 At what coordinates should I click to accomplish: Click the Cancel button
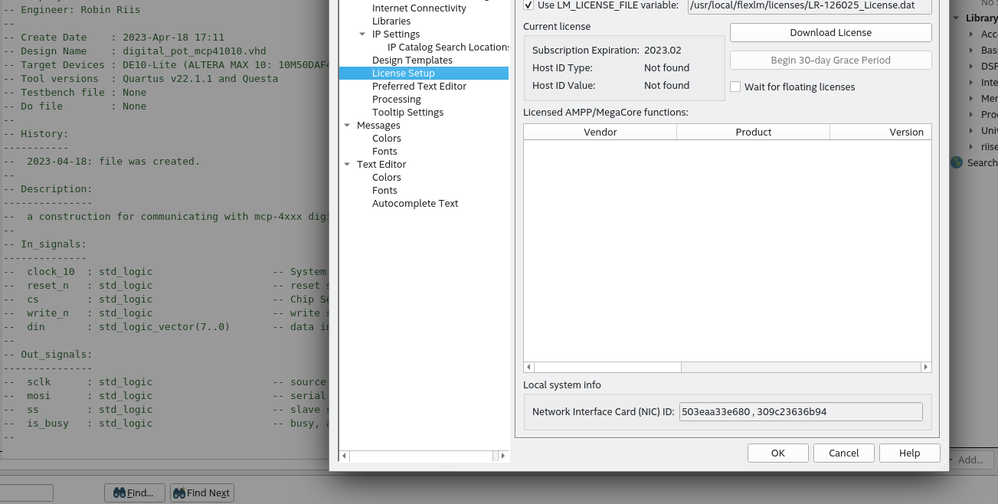(x=843, y=453)
